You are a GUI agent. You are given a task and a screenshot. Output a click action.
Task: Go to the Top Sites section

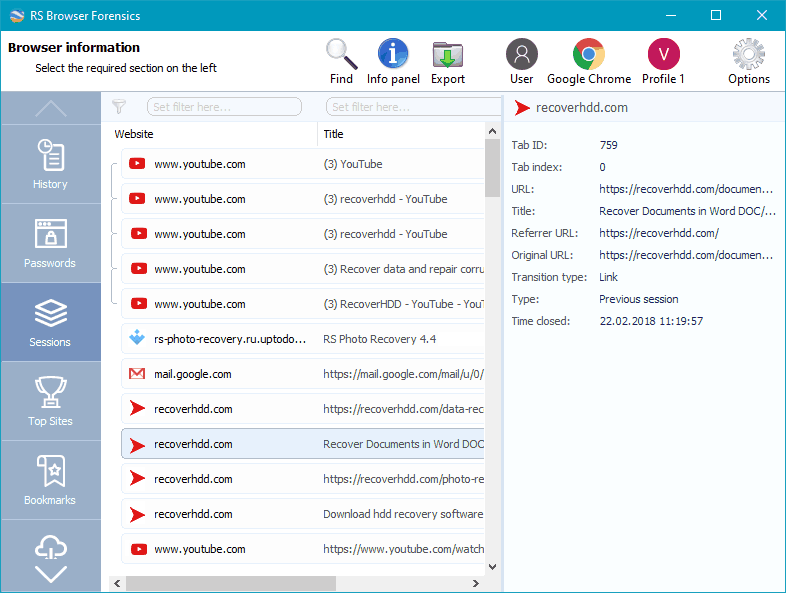click(x=50, y=401)
